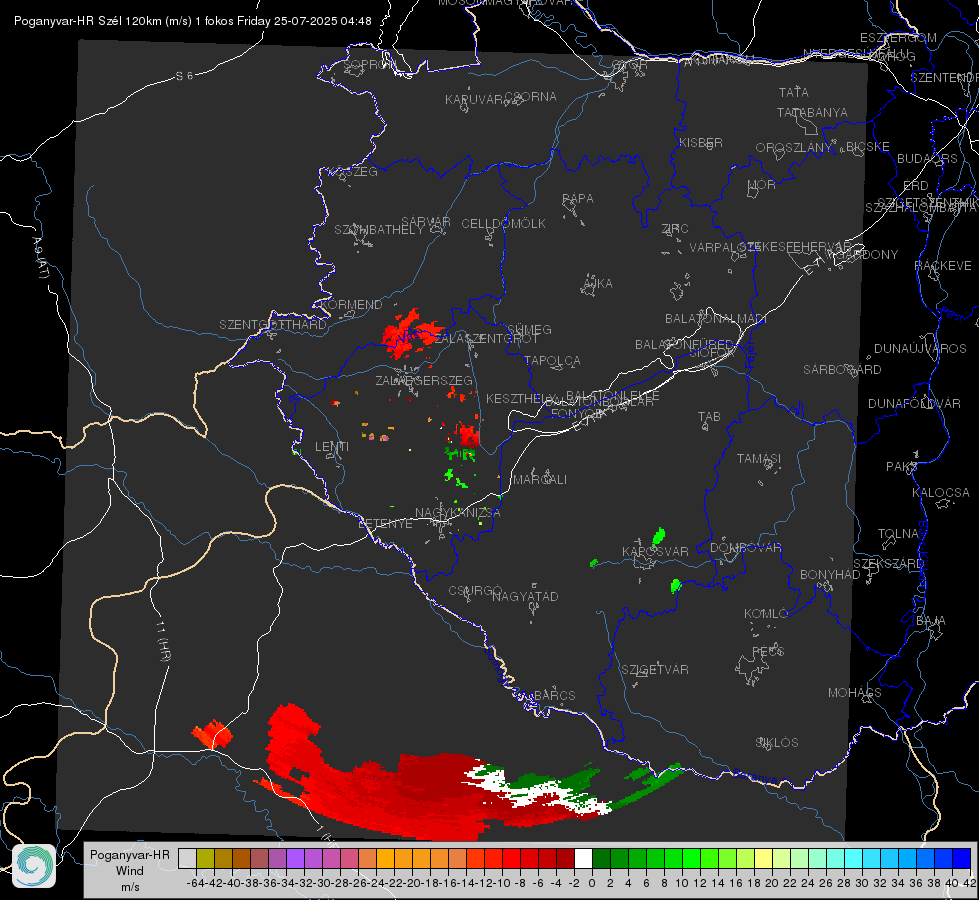Click the KISBER city label
This screenshot has width=979, height=900.
click(x=701, y=142)
